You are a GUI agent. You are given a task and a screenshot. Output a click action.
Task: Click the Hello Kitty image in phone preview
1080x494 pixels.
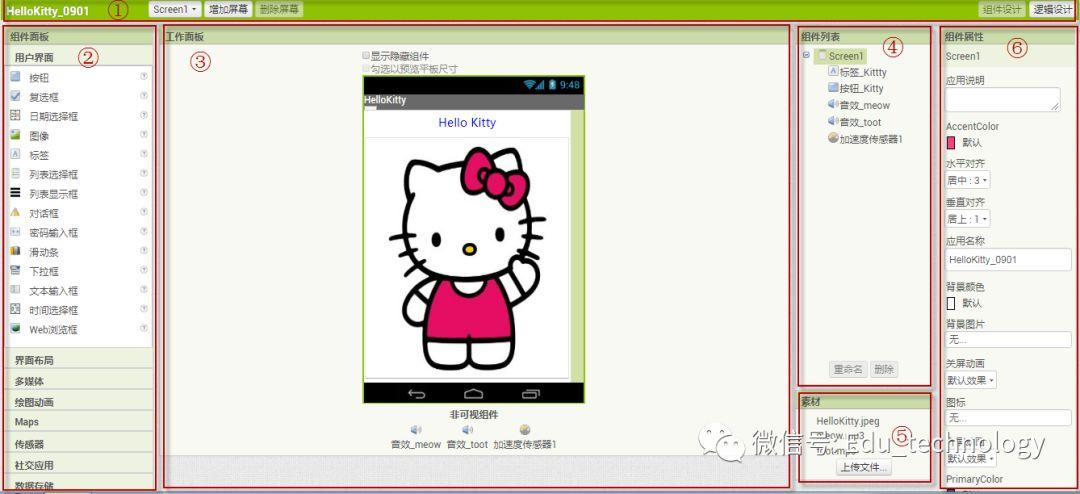pos(466,258)
